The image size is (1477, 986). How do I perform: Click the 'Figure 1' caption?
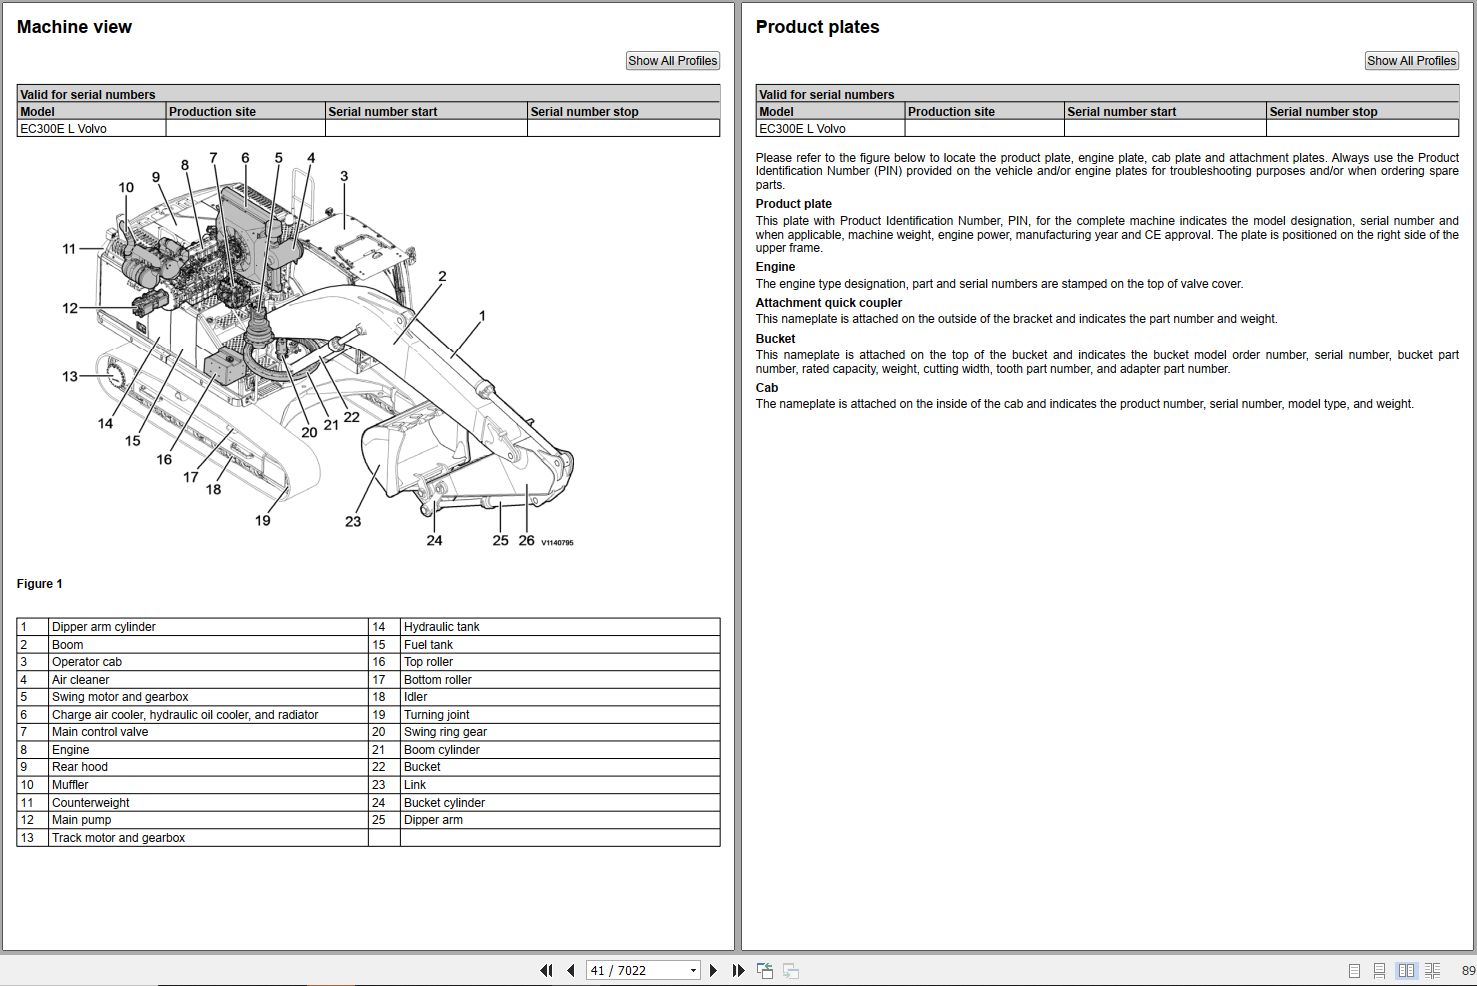(x=39, y=584)
